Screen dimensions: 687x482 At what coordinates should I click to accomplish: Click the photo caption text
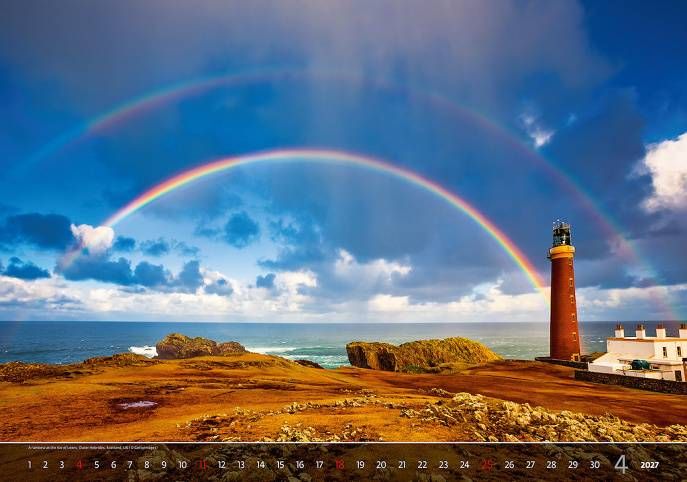click(x=84, y=447)
